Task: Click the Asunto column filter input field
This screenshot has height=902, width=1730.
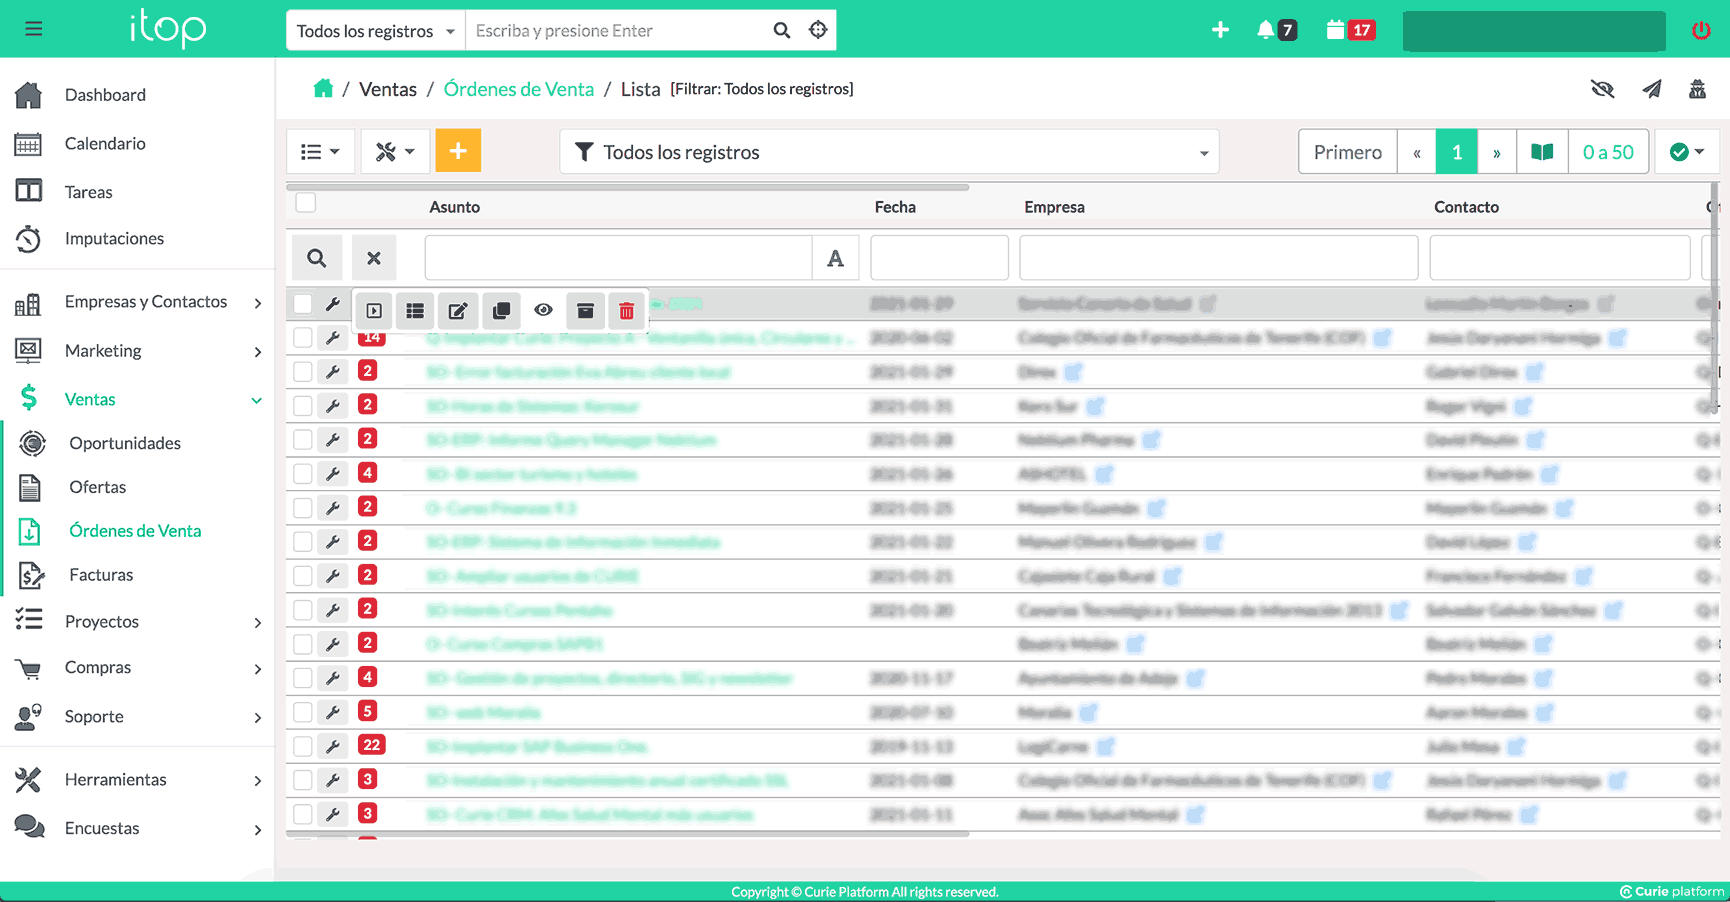Action: pos(618,258)
